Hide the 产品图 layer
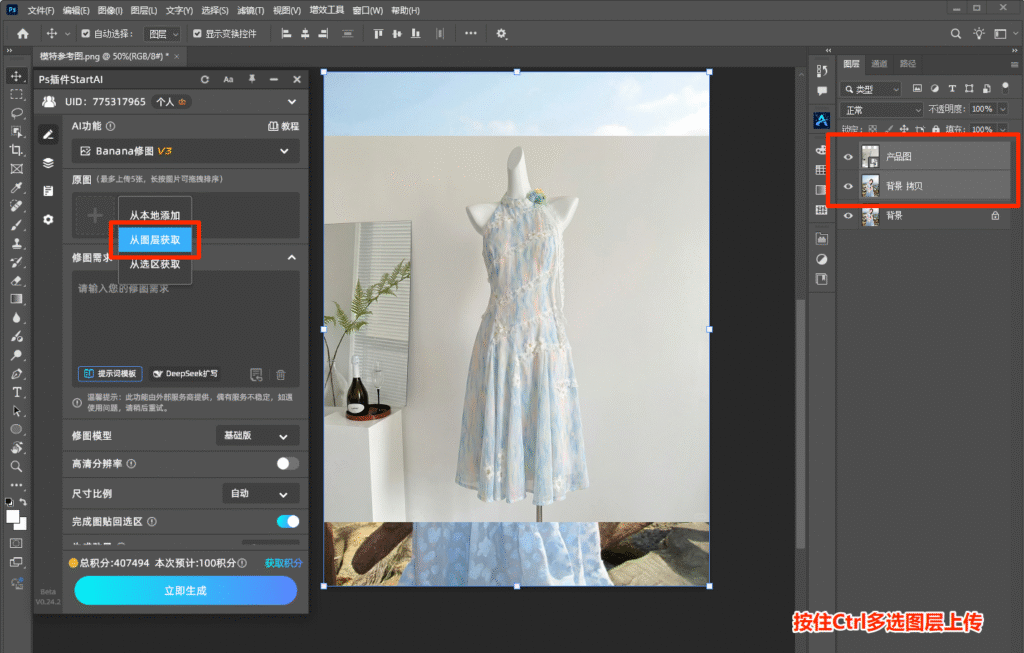This screenshot has width=1024, height=653. [848, 157]
